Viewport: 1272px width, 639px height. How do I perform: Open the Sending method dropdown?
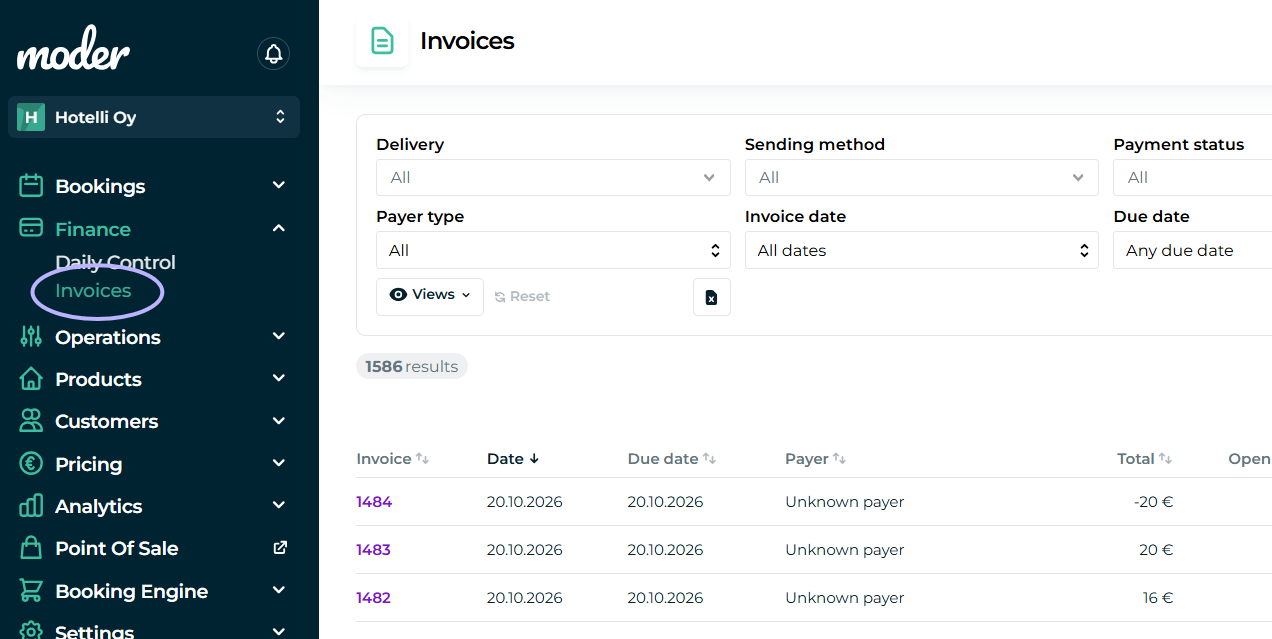(922, 178)
